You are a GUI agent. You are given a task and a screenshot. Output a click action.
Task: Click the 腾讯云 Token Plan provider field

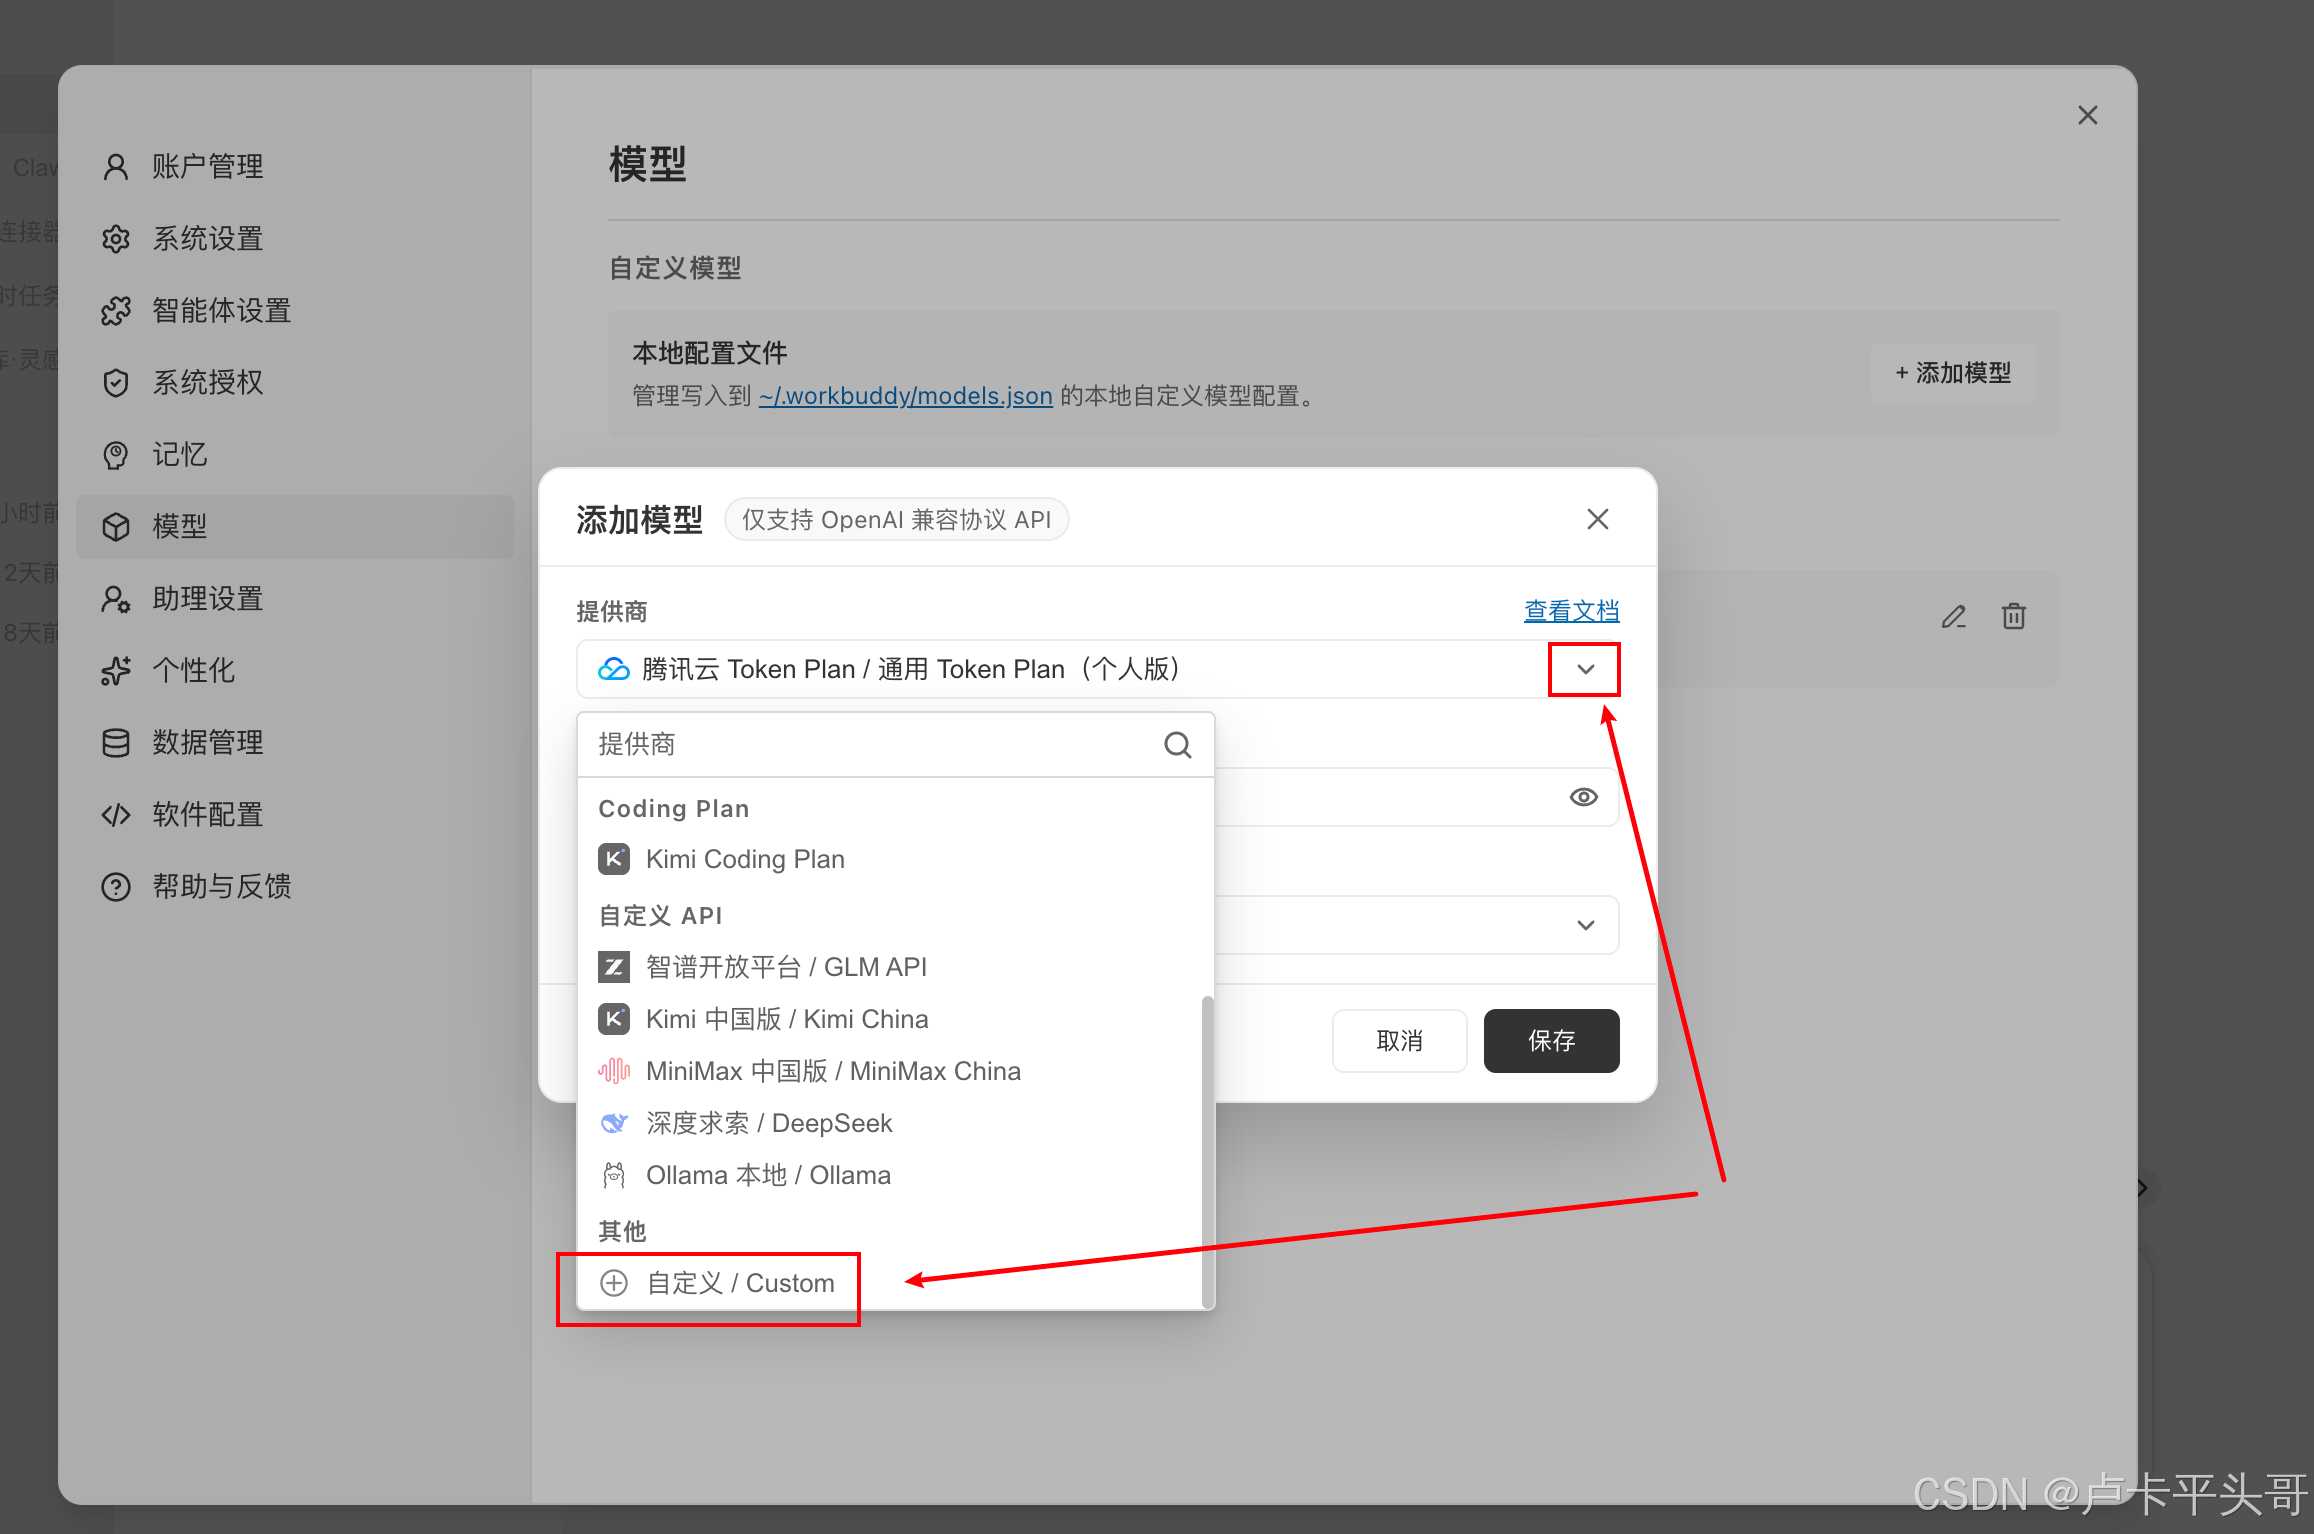pos(1097,669)
